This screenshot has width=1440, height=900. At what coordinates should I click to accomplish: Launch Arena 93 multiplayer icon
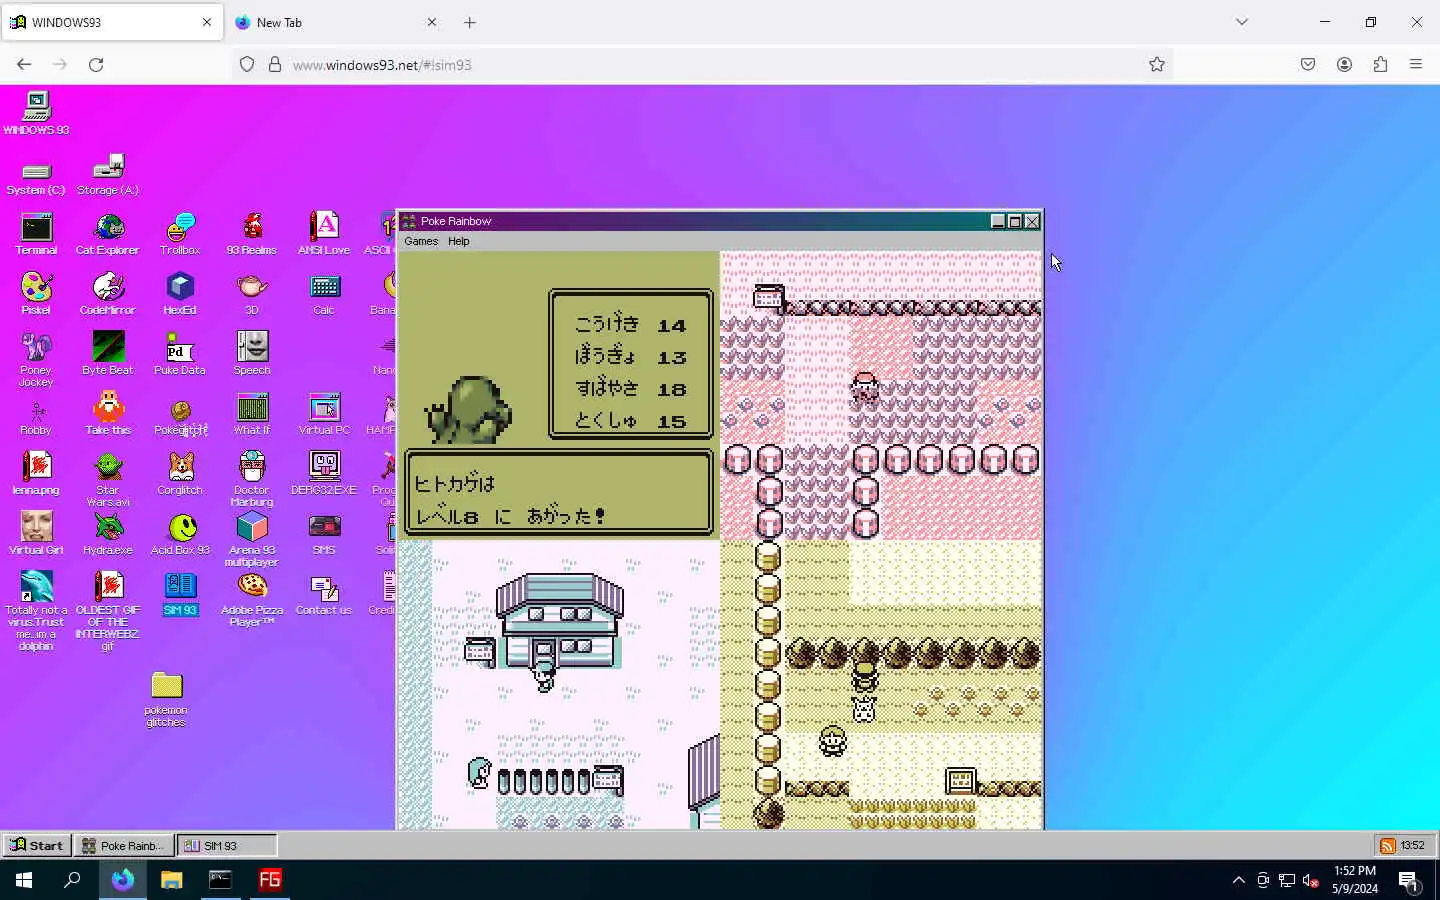tap(252, 540)
